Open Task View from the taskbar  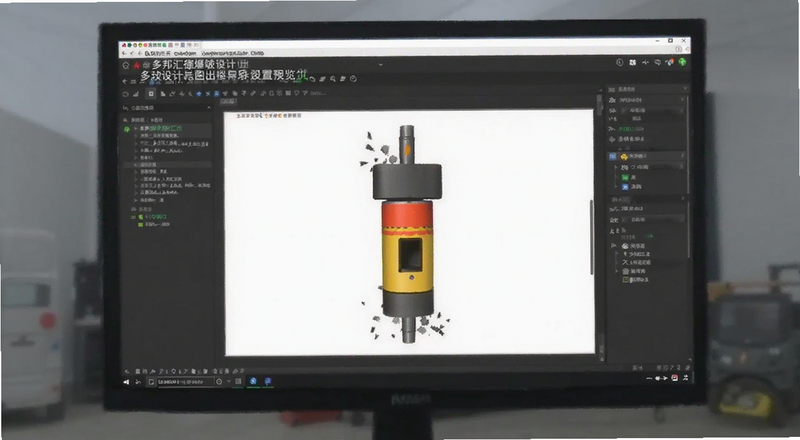coord(238,382)
